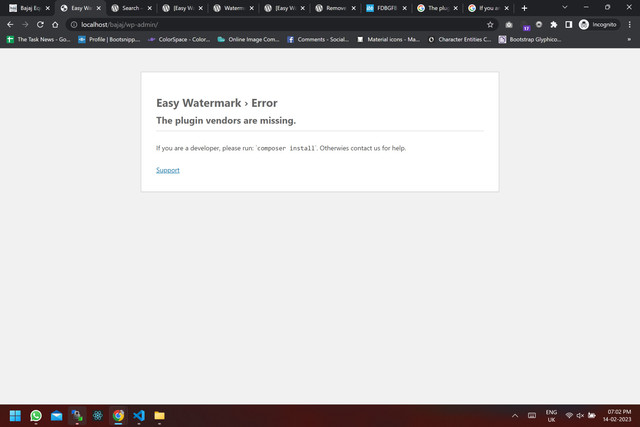This screenshot has height=427, width=640.
Task: Click the muted volume tray icon
Action: [580, 416]
